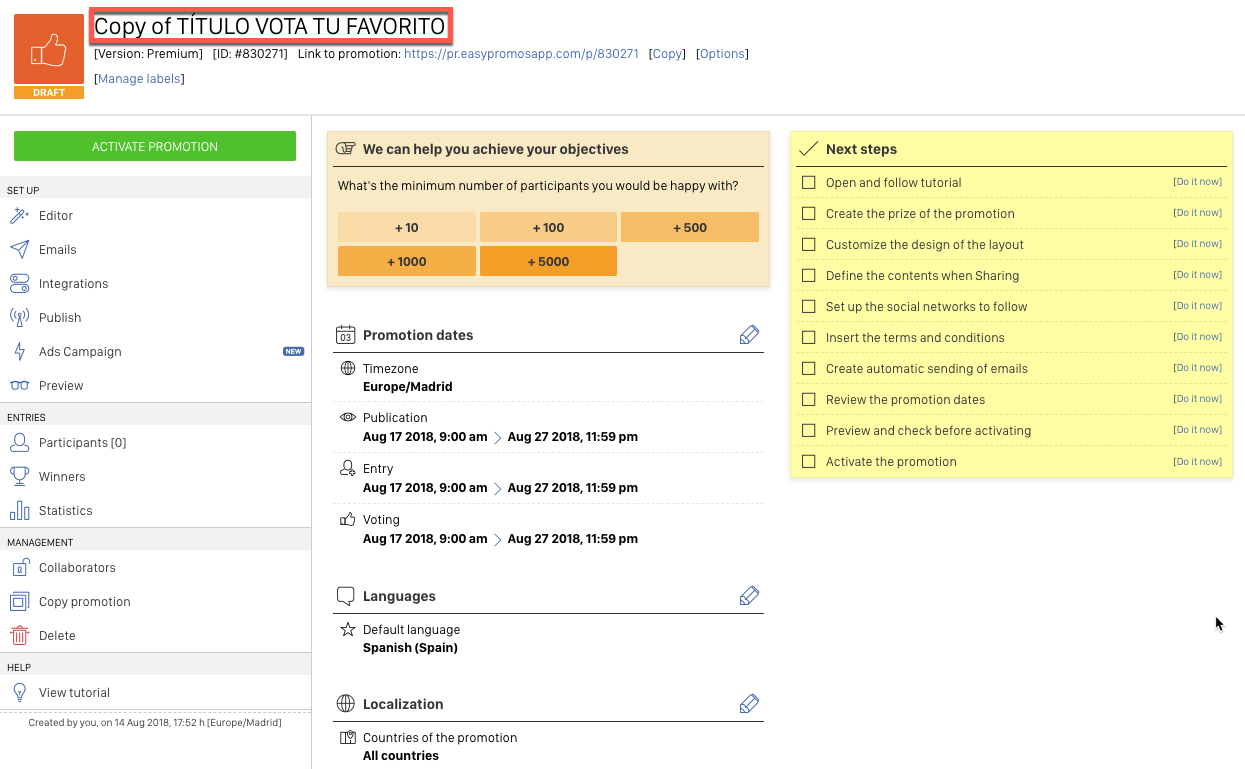The height and width of the screenshot is (769, 1245).
Task: Edit Localization with pencil icon
Action: [x=749, y=704]
